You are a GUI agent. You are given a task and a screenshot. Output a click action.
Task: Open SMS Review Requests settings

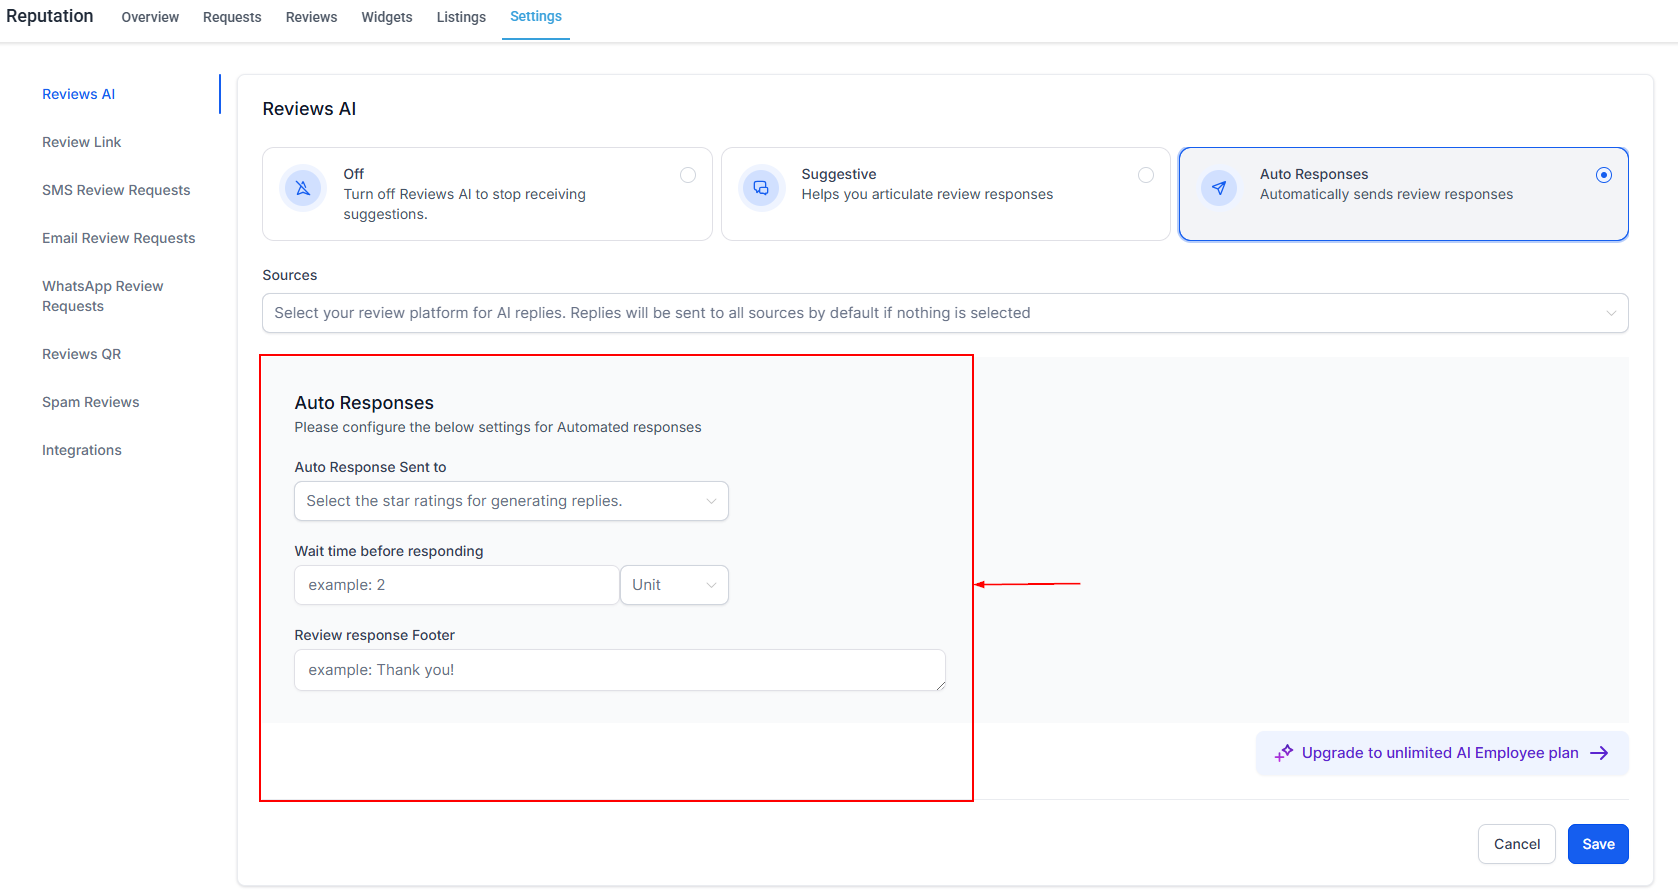[116, 190]
